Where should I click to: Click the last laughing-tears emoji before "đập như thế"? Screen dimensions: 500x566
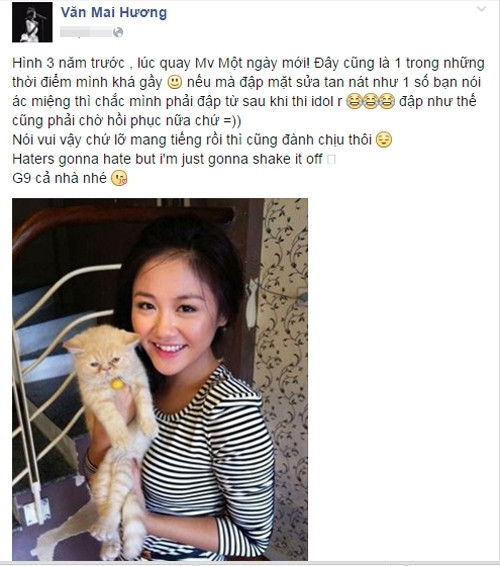387,101
